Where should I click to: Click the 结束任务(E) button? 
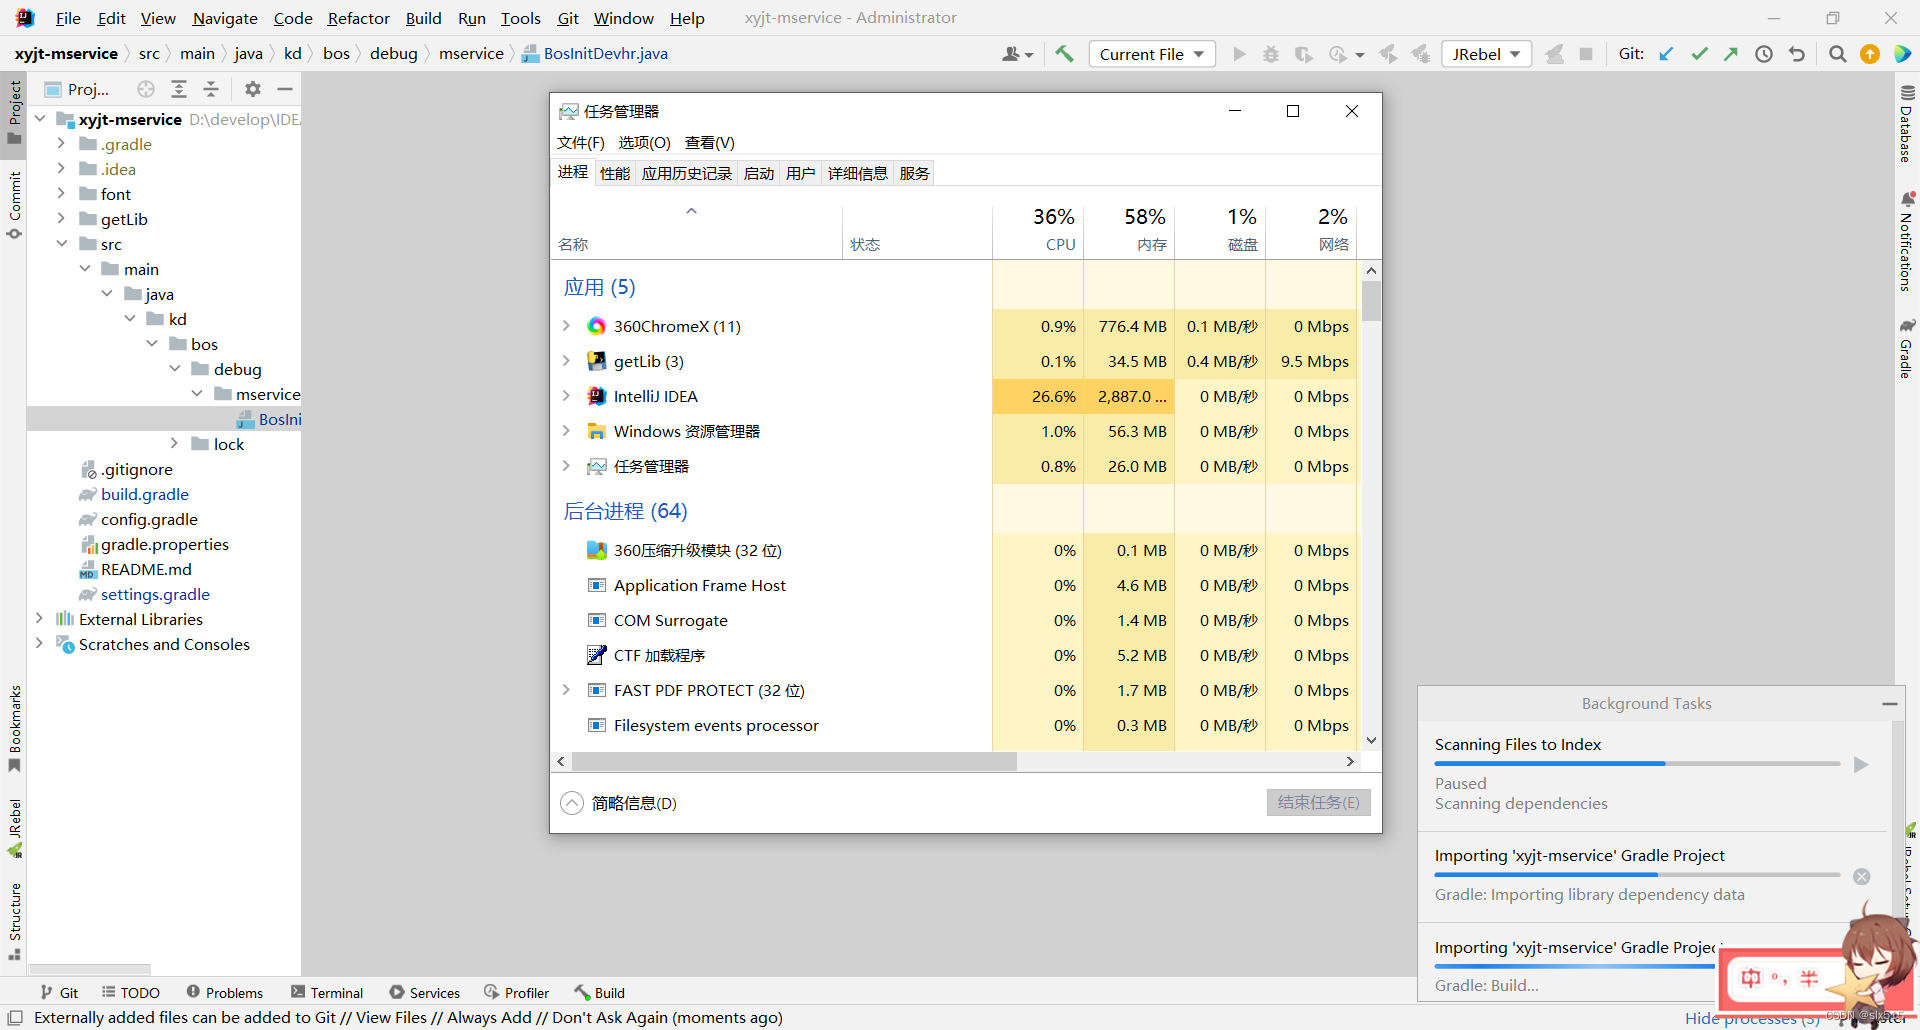1318,802
